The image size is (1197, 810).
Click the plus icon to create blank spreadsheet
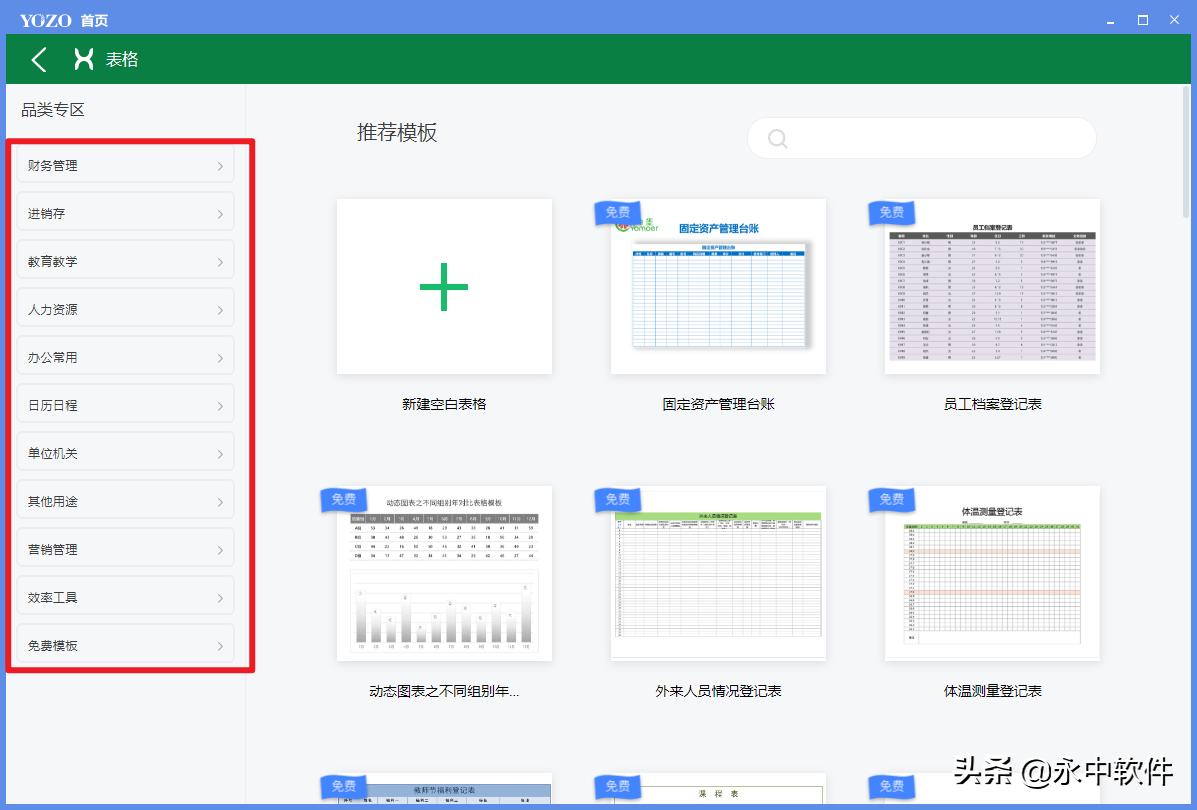click(443, 286)
